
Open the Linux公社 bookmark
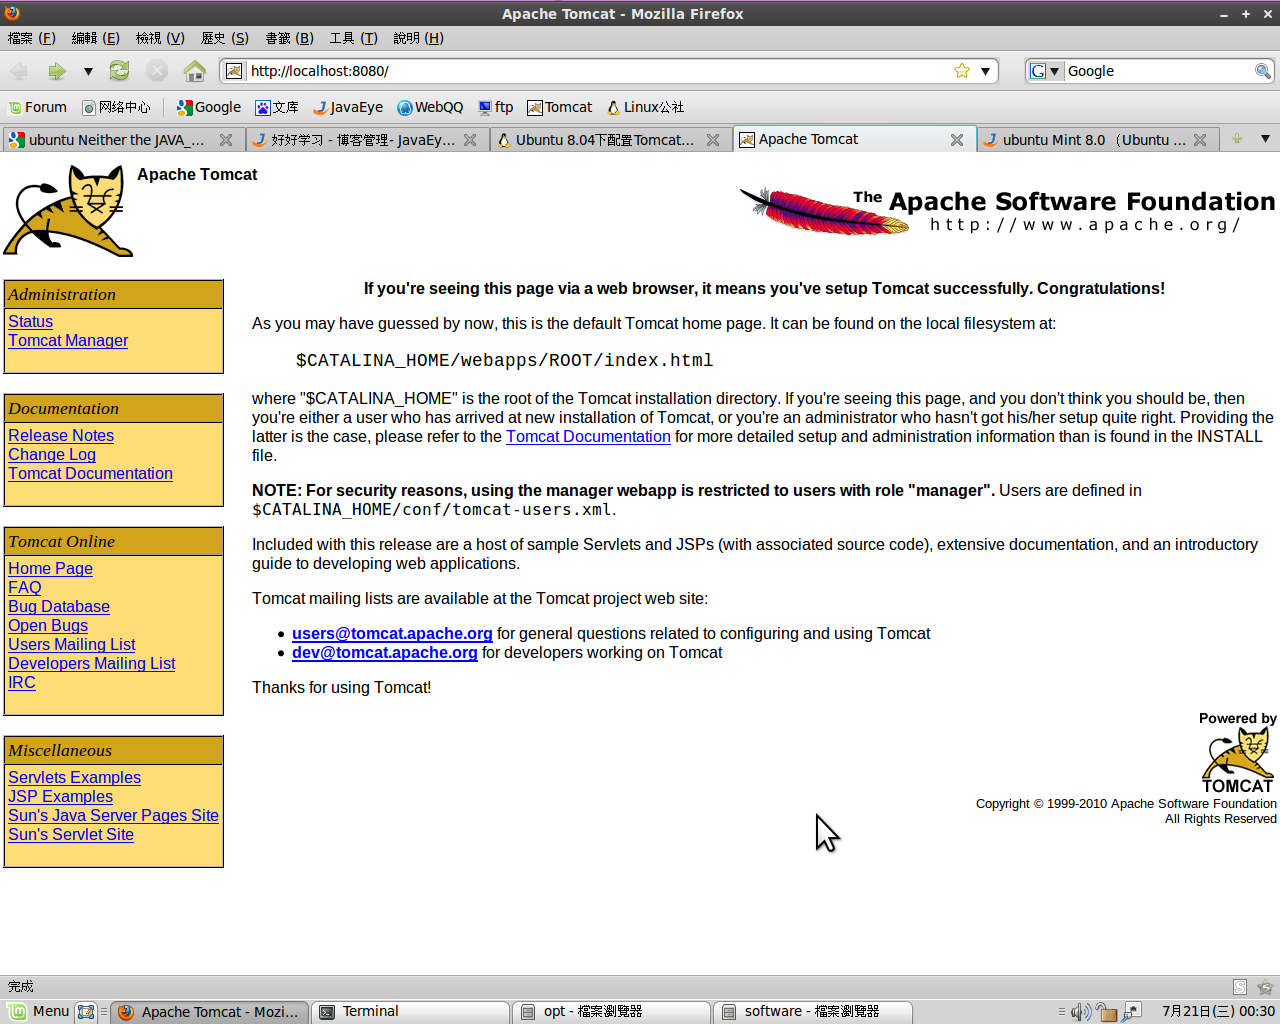click(x=645, y=107)
